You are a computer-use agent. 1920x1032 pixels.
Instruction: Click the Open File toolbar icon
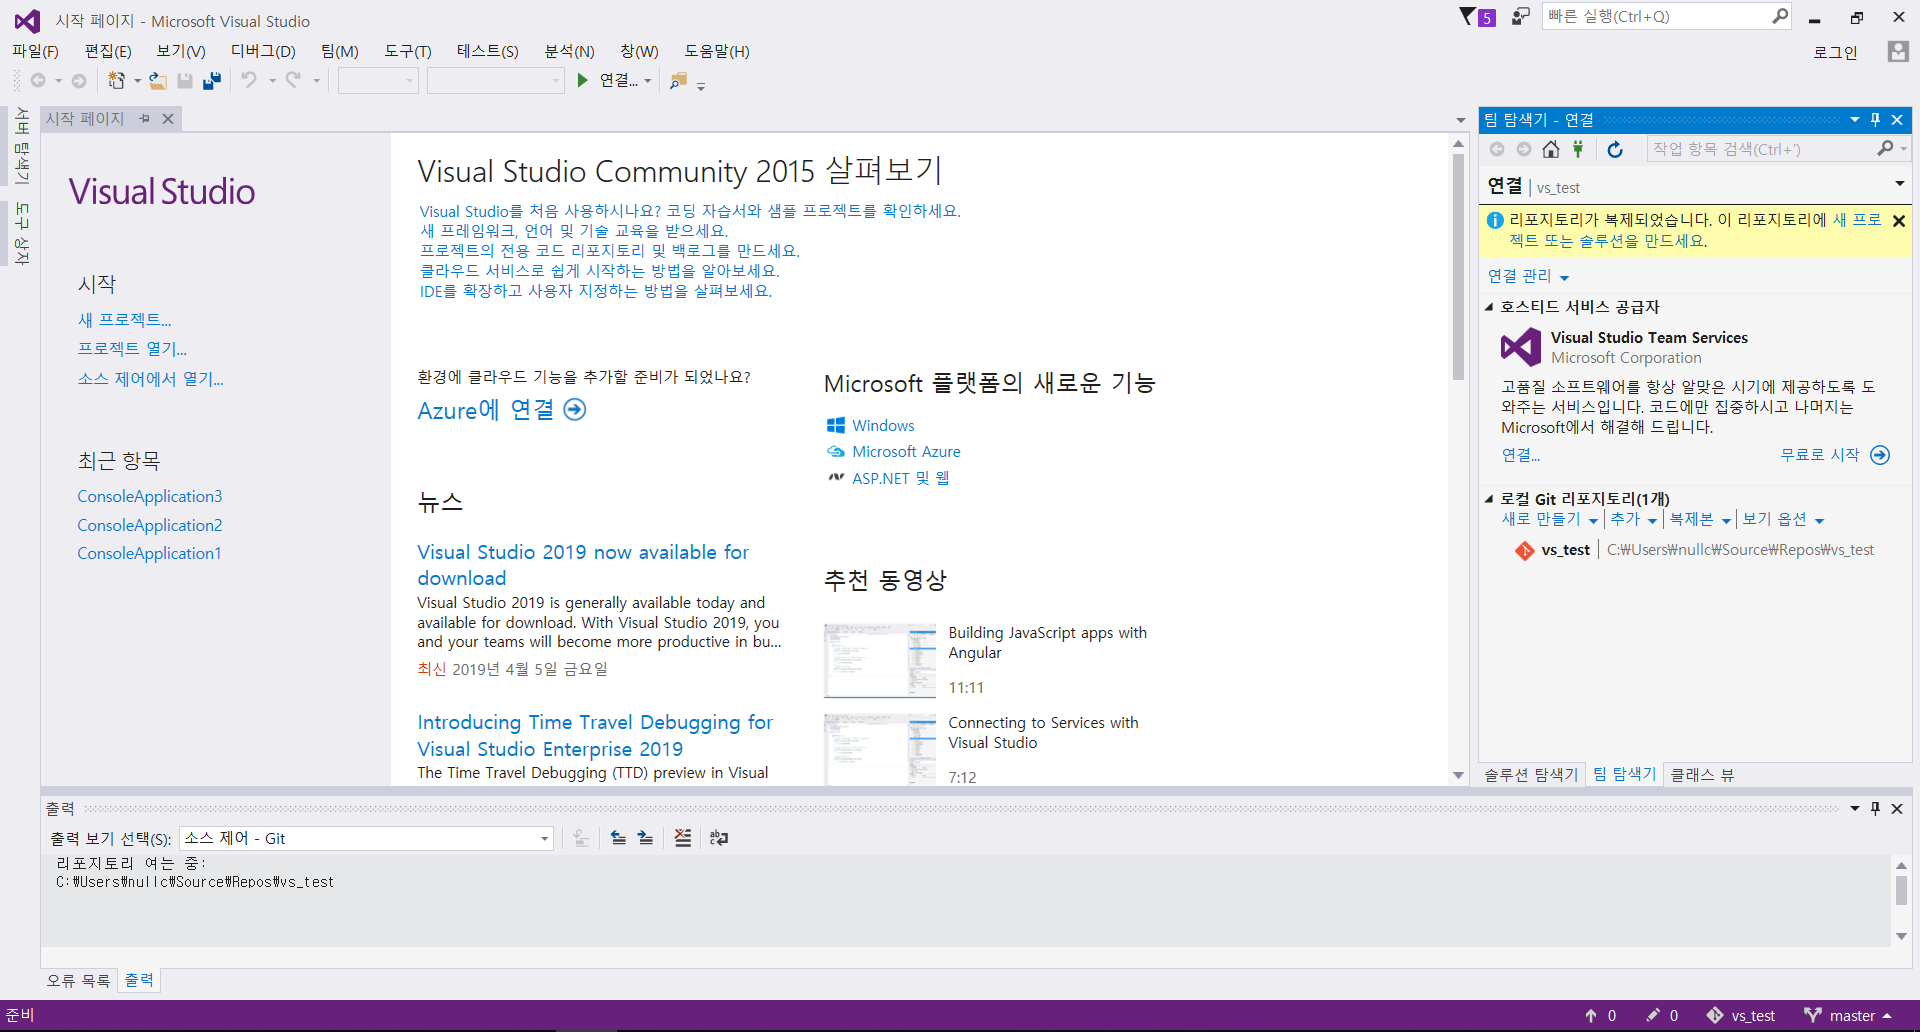pyautogui.click(x=158, y=80)
